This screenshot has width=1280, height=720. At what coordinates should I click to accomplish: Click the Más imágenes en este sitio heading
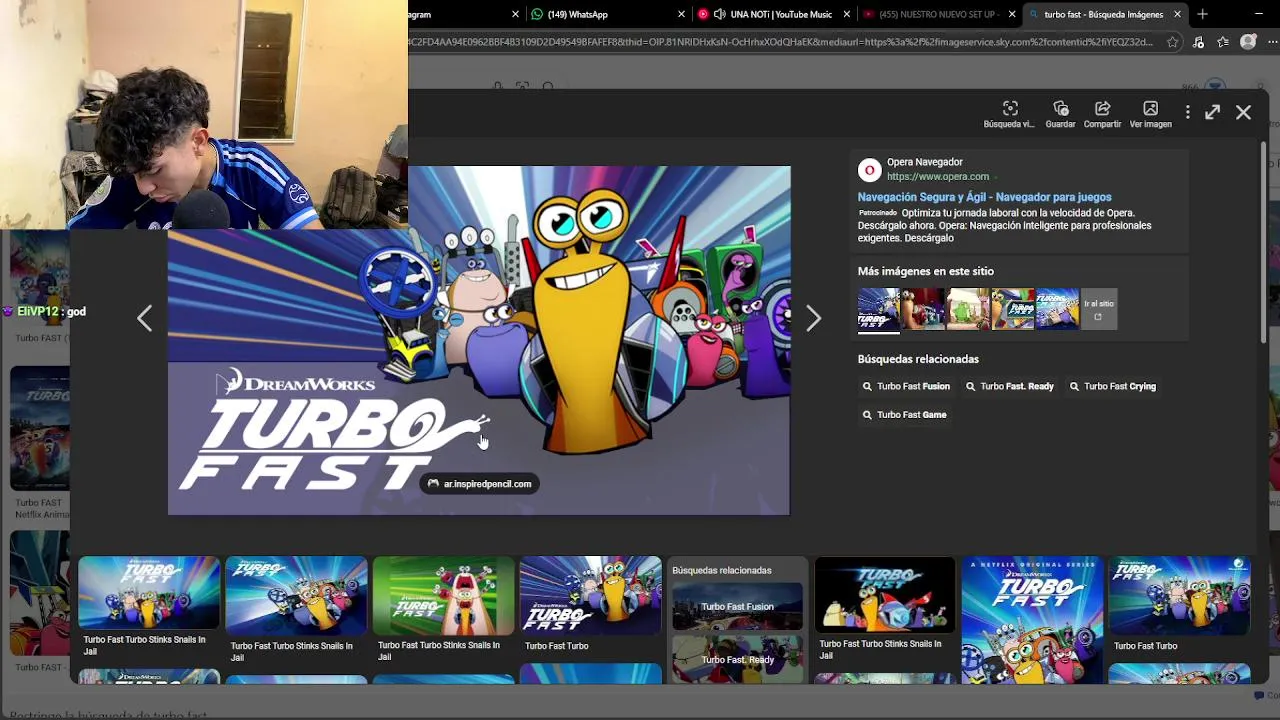925,271
